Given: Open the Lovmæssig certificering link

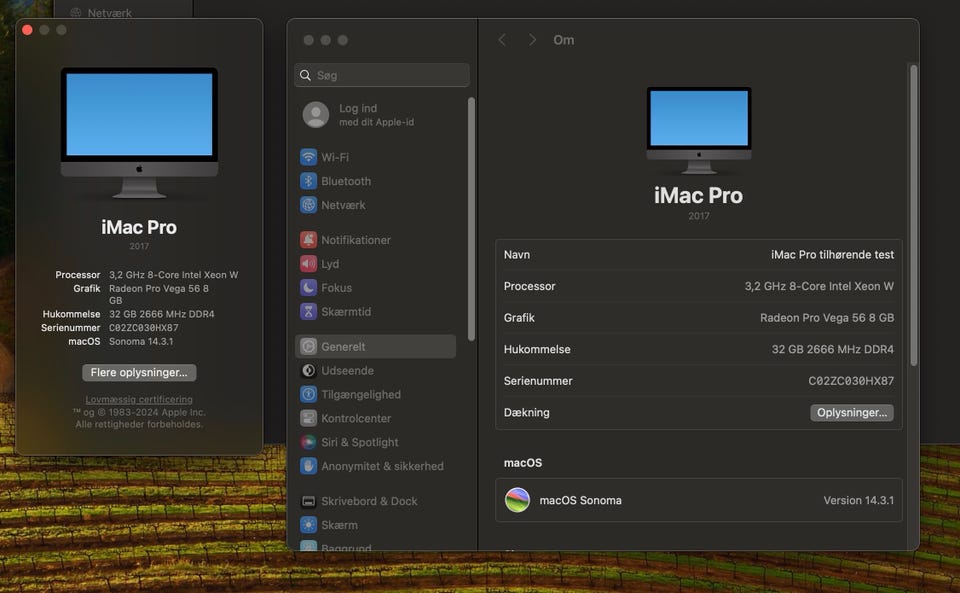Looking at the screenshot, I should click(x=139, y=400).
